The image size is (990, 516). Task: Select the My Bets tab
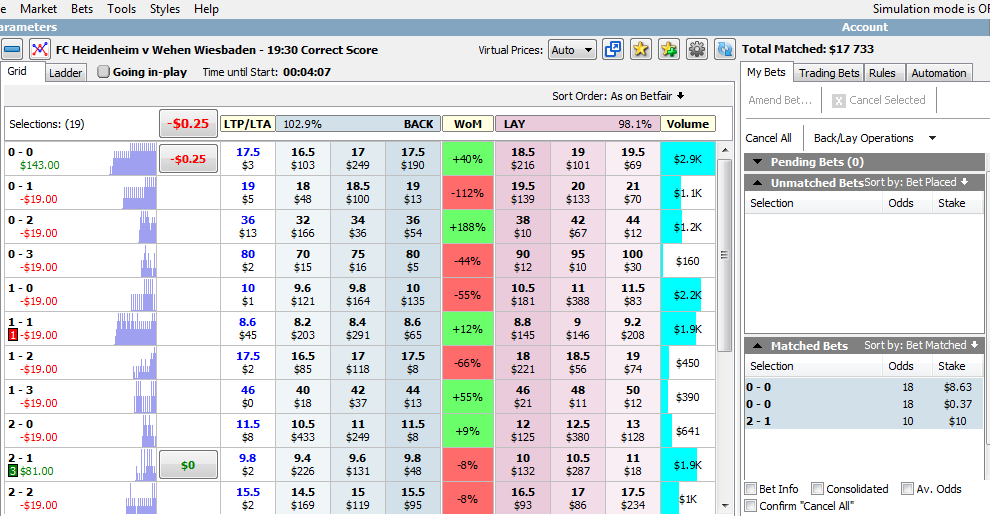click(766, 72)
